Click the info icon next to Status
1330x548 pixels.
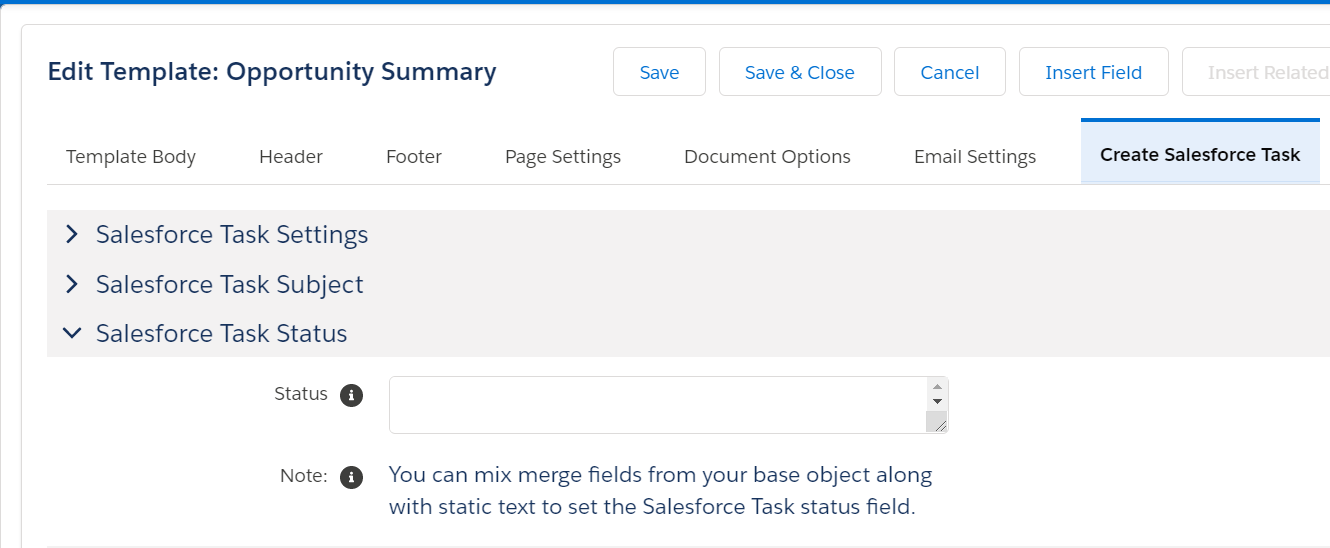[x=351, y=395]
